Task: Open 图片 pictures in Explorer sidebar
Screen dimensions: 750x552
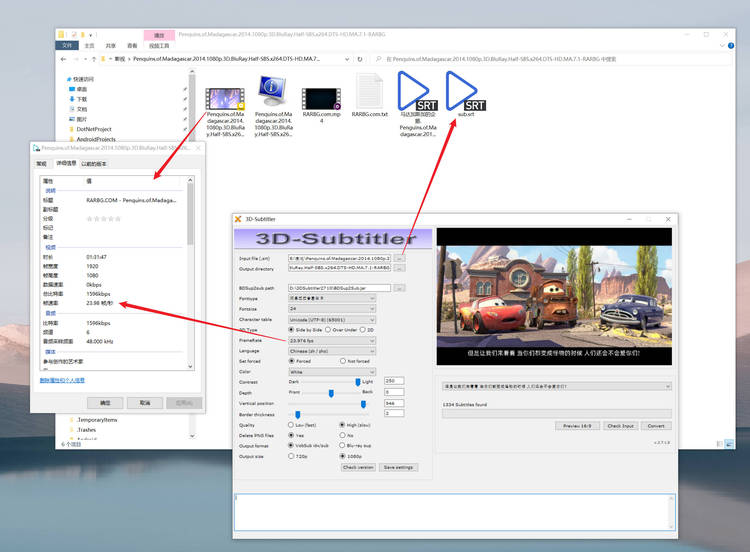Action: click(x=78, y=119)
